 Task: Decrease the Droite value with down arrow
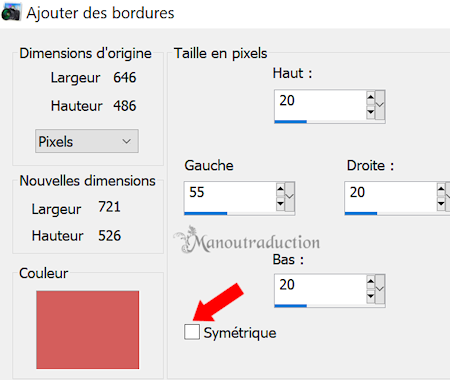(441, 204)
